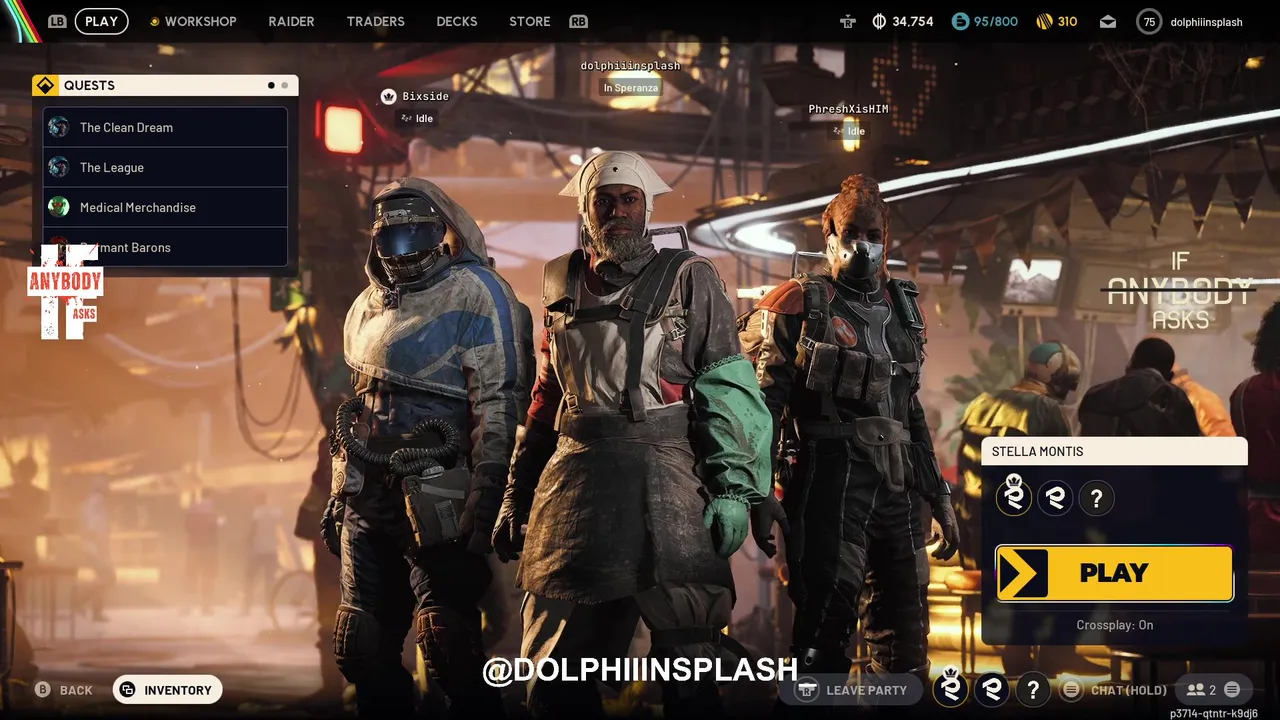The width and height of the screenshot is (1280, 720).
Task: Select the DECKS tab
Action: 457,21
